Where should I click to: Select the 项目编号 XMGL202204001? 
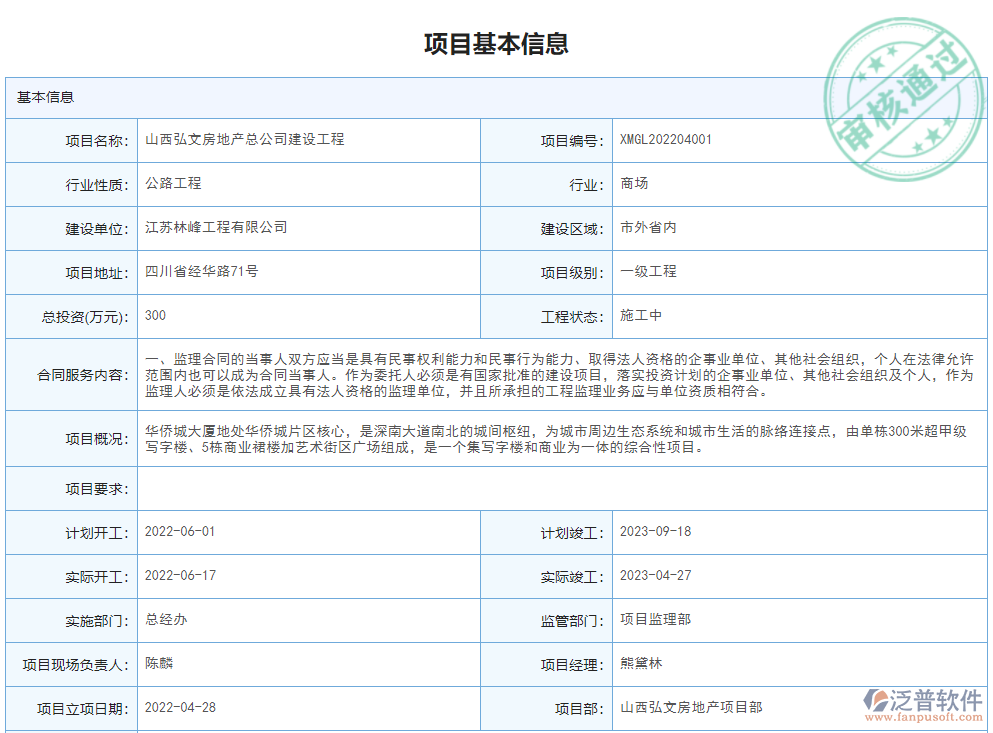tap(666, 140)
